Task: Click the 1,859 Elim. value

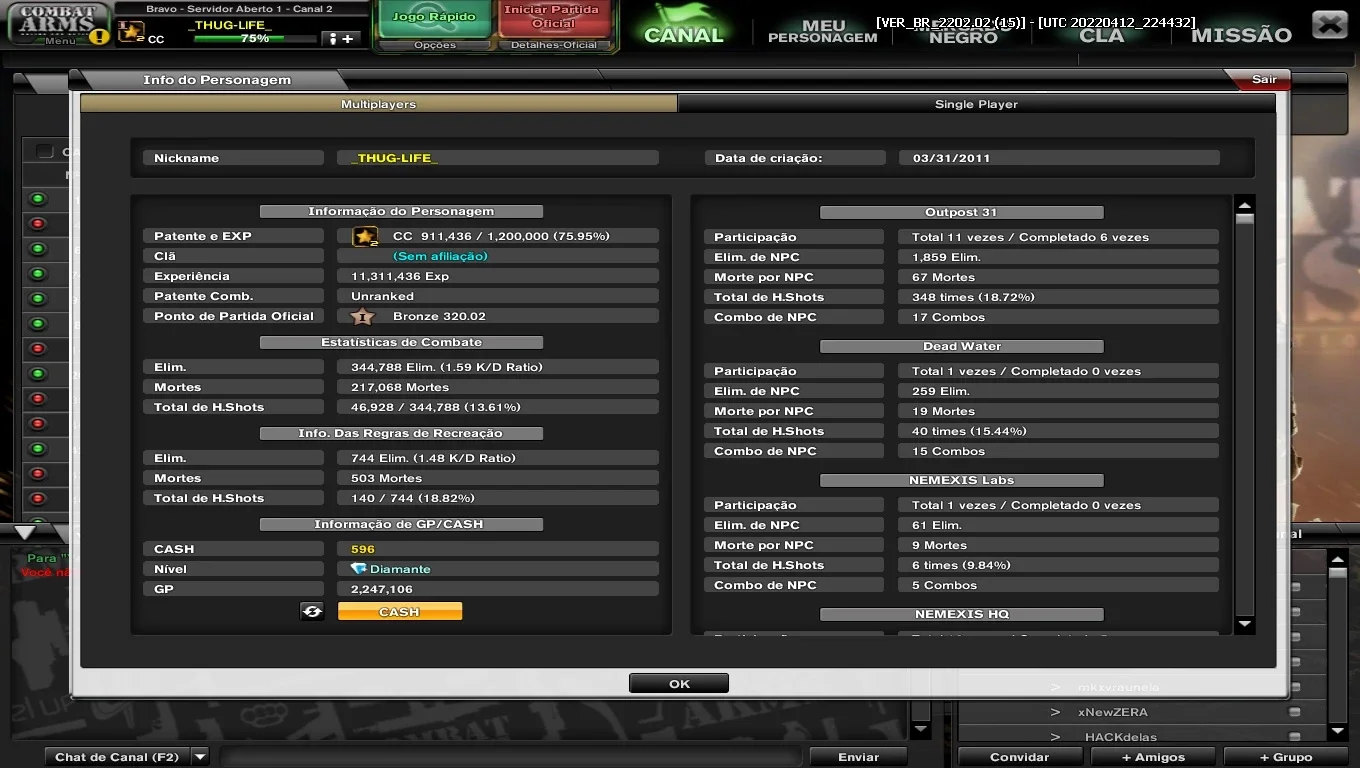Action: point(946,257)
